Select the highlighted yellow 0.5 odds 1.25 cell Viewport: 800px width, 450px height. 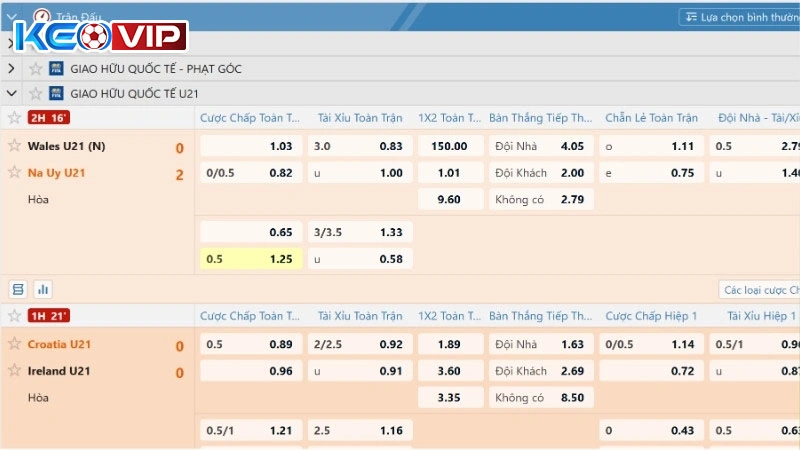point(250,259)
